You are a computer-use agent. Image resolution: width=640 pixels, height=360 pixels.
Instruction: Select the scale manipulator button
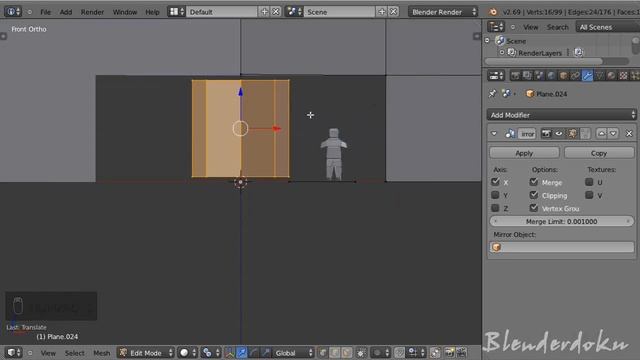(x=266, y=352)
